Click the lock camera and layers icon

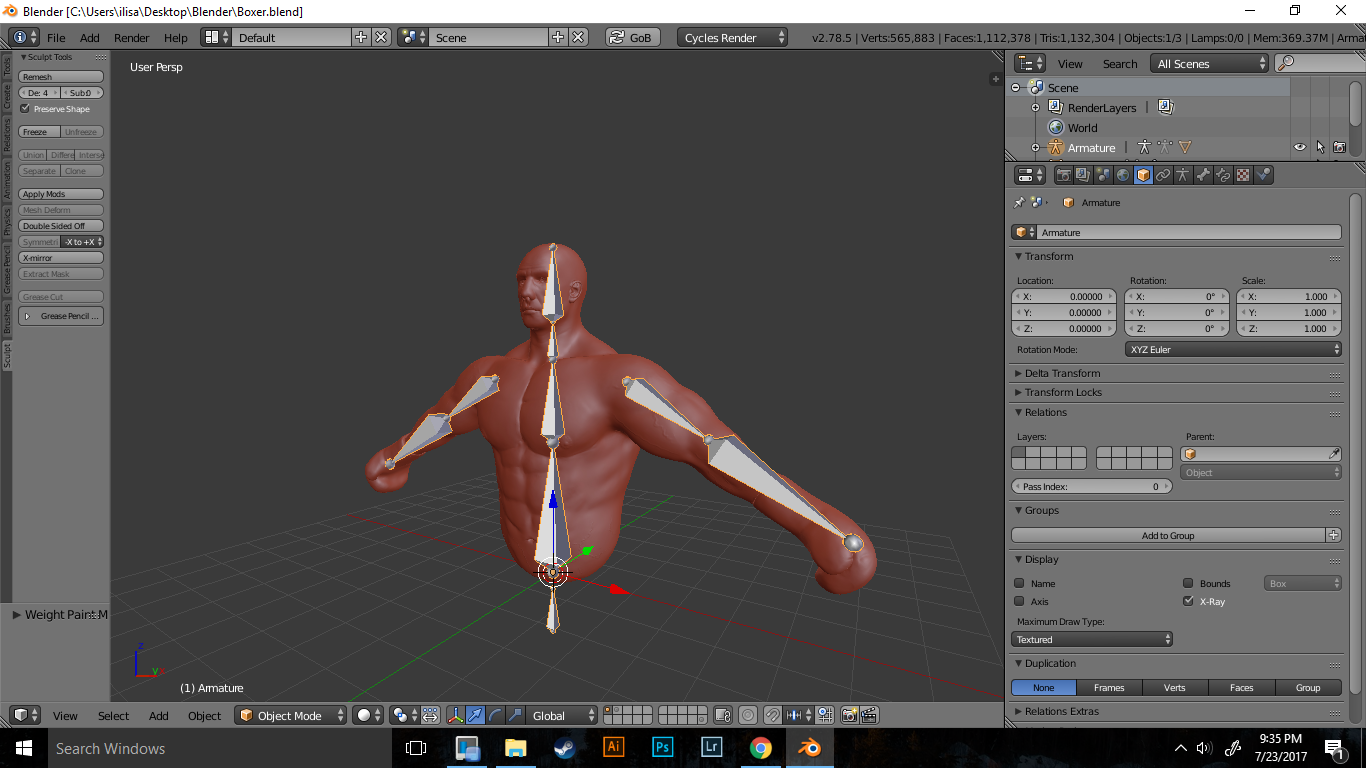[721, 715]
